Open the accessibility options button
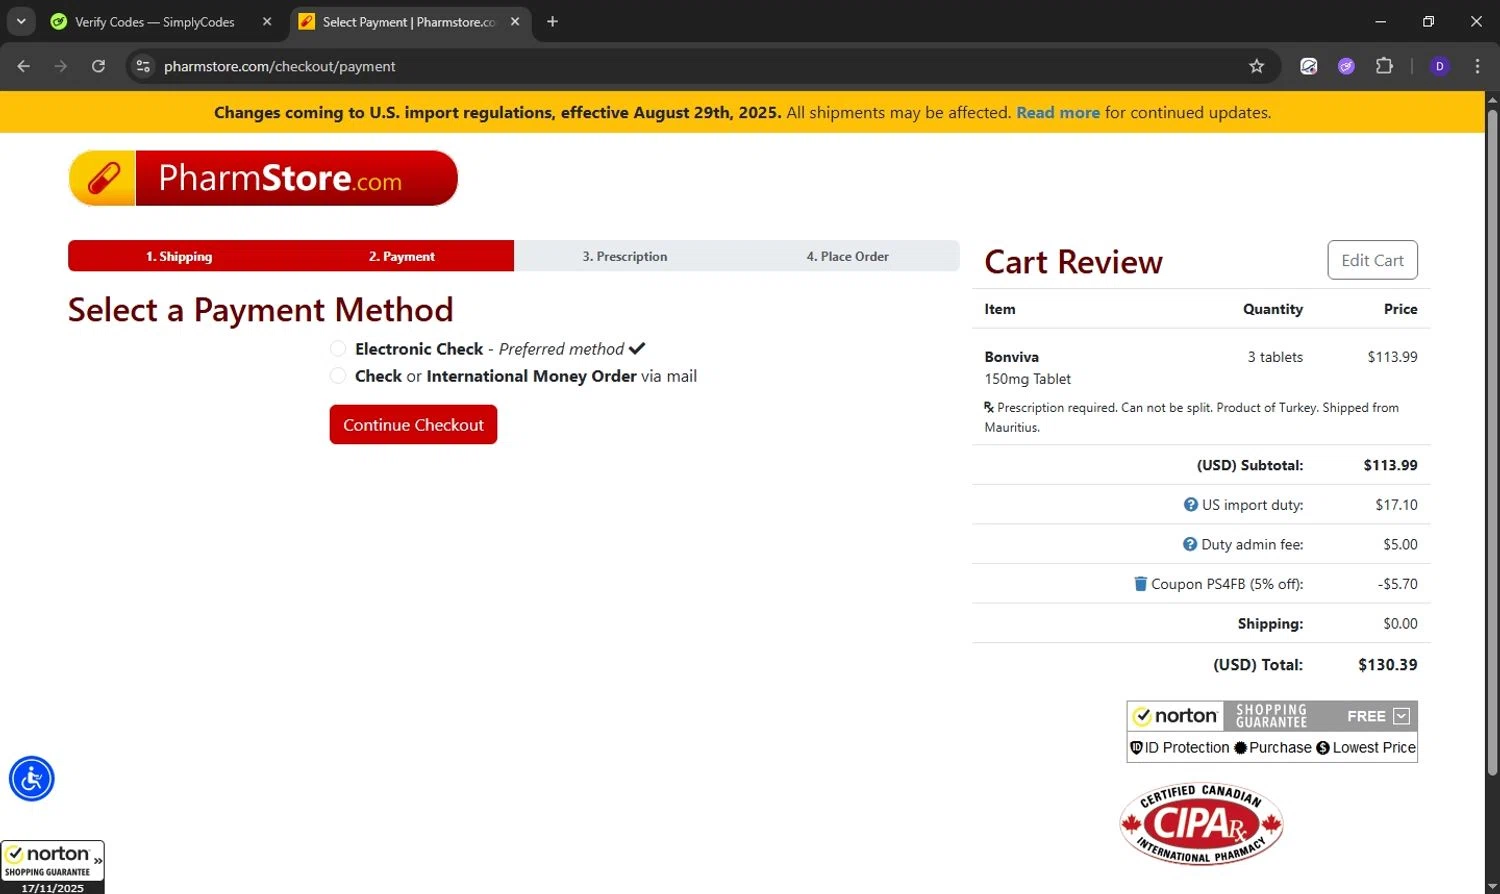Image resolution: width=1500 pixels, height=894 pixels. coord(32,779)
